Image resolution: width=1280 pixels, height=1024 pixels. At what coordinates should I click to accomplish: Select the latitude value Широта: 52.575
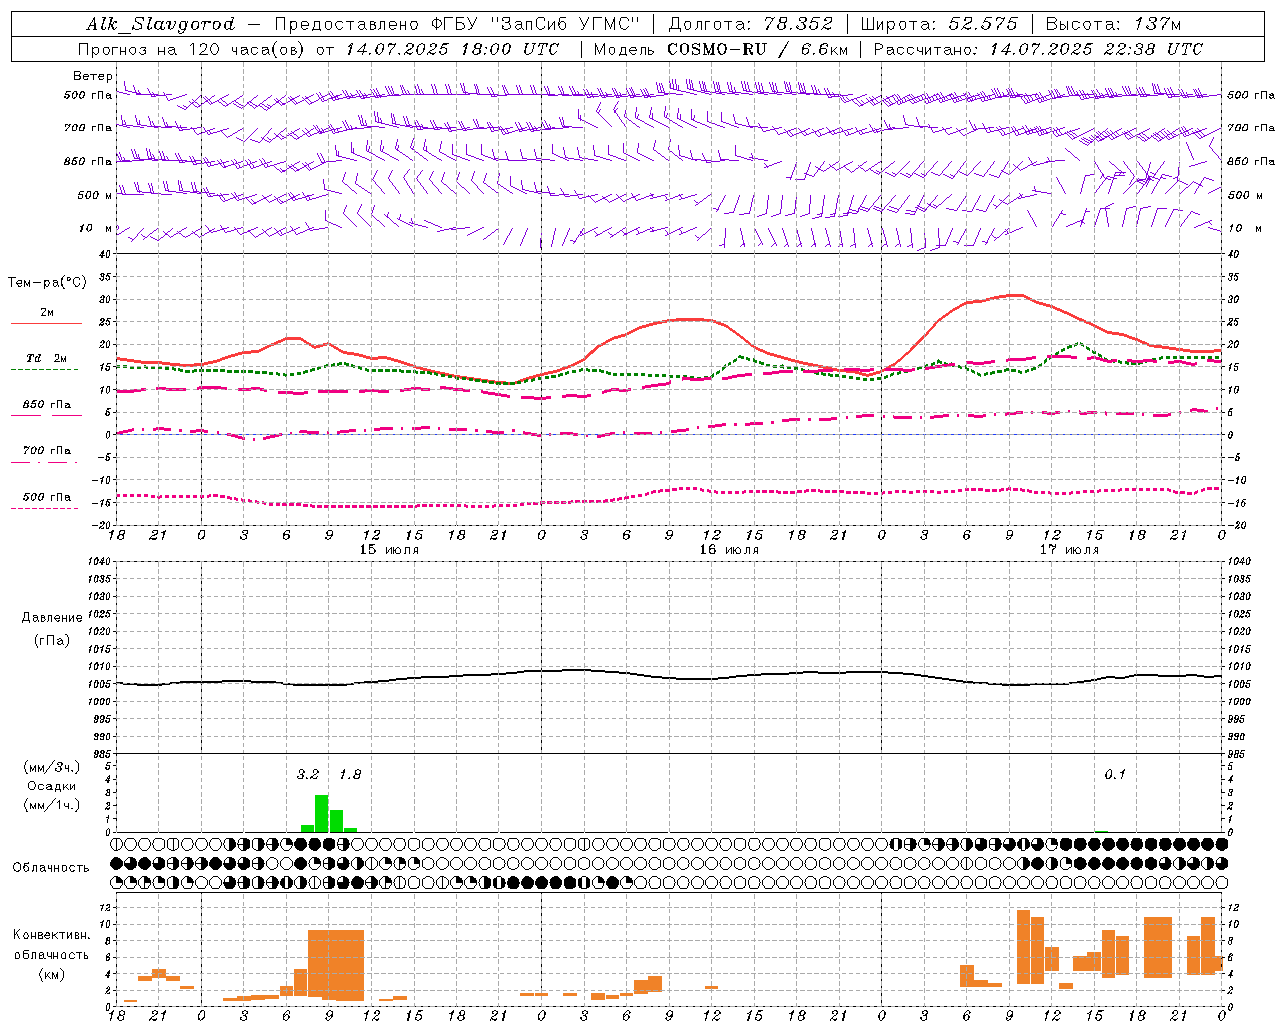tap(939, 24)
